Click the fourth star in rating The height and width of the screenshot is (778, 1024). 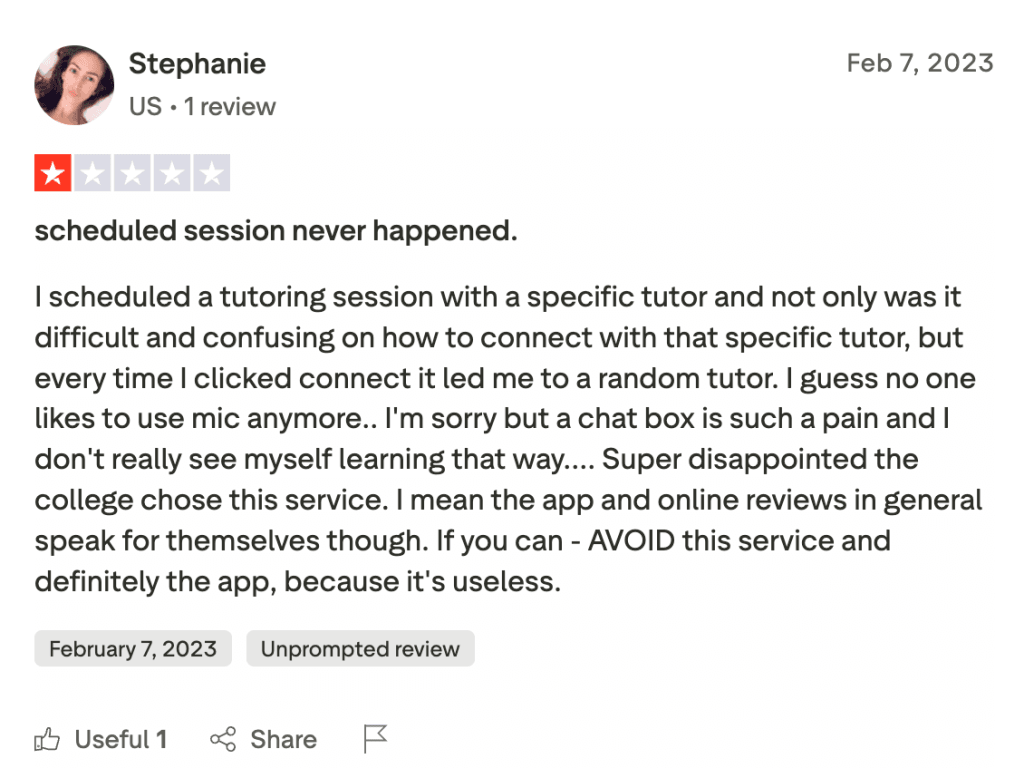pyautogui.click(x=172, y=172)
